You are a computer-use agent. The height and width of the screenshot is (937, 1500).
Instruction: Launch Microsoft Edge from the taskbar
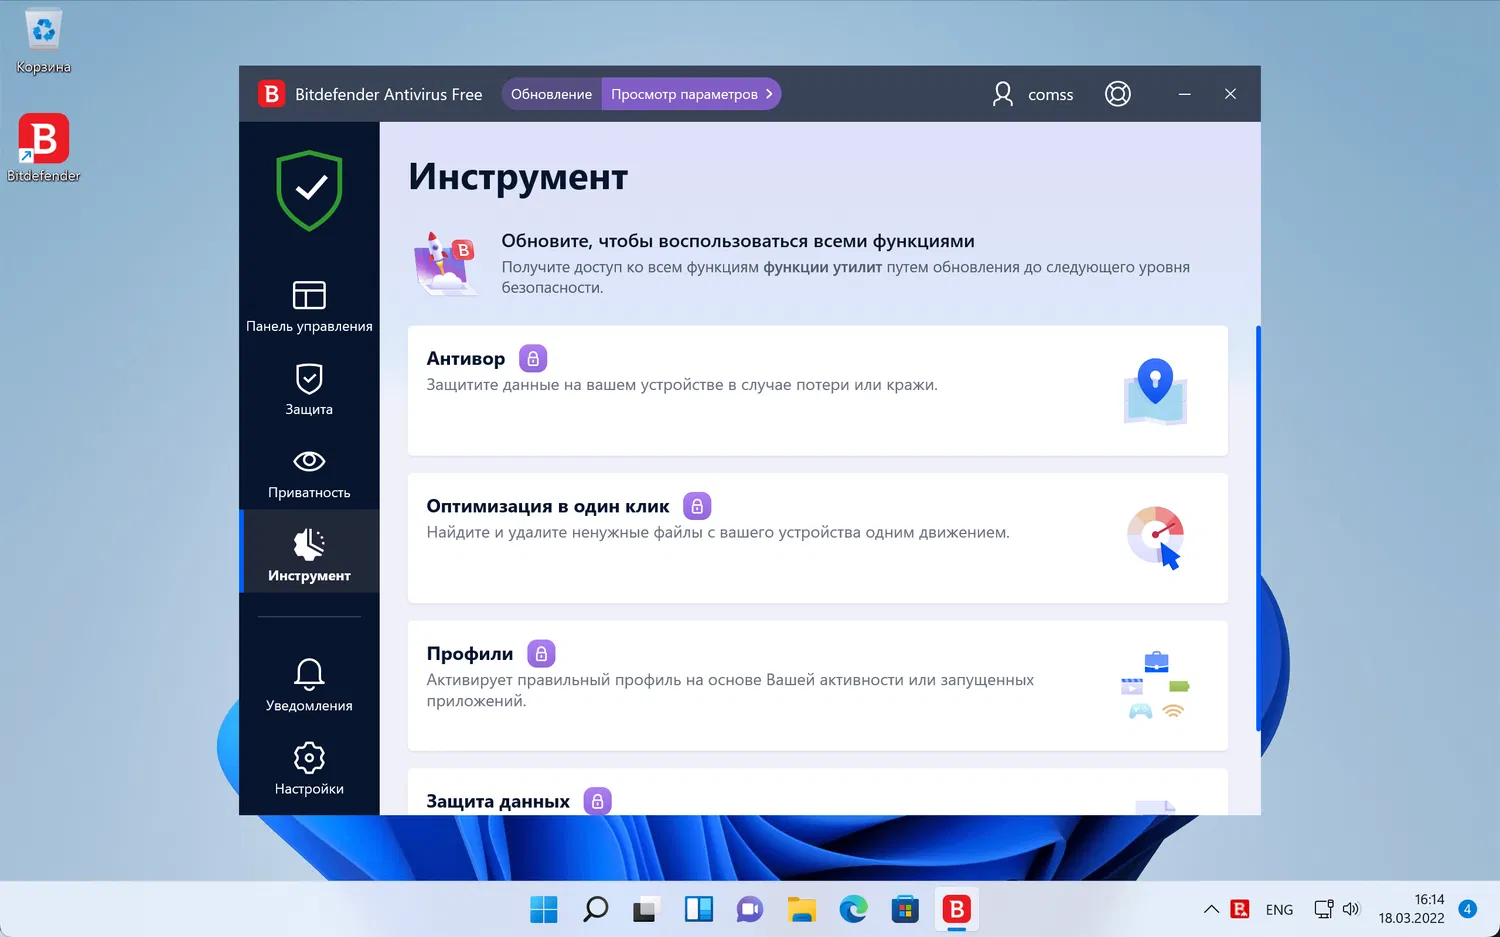pos(853,909)
